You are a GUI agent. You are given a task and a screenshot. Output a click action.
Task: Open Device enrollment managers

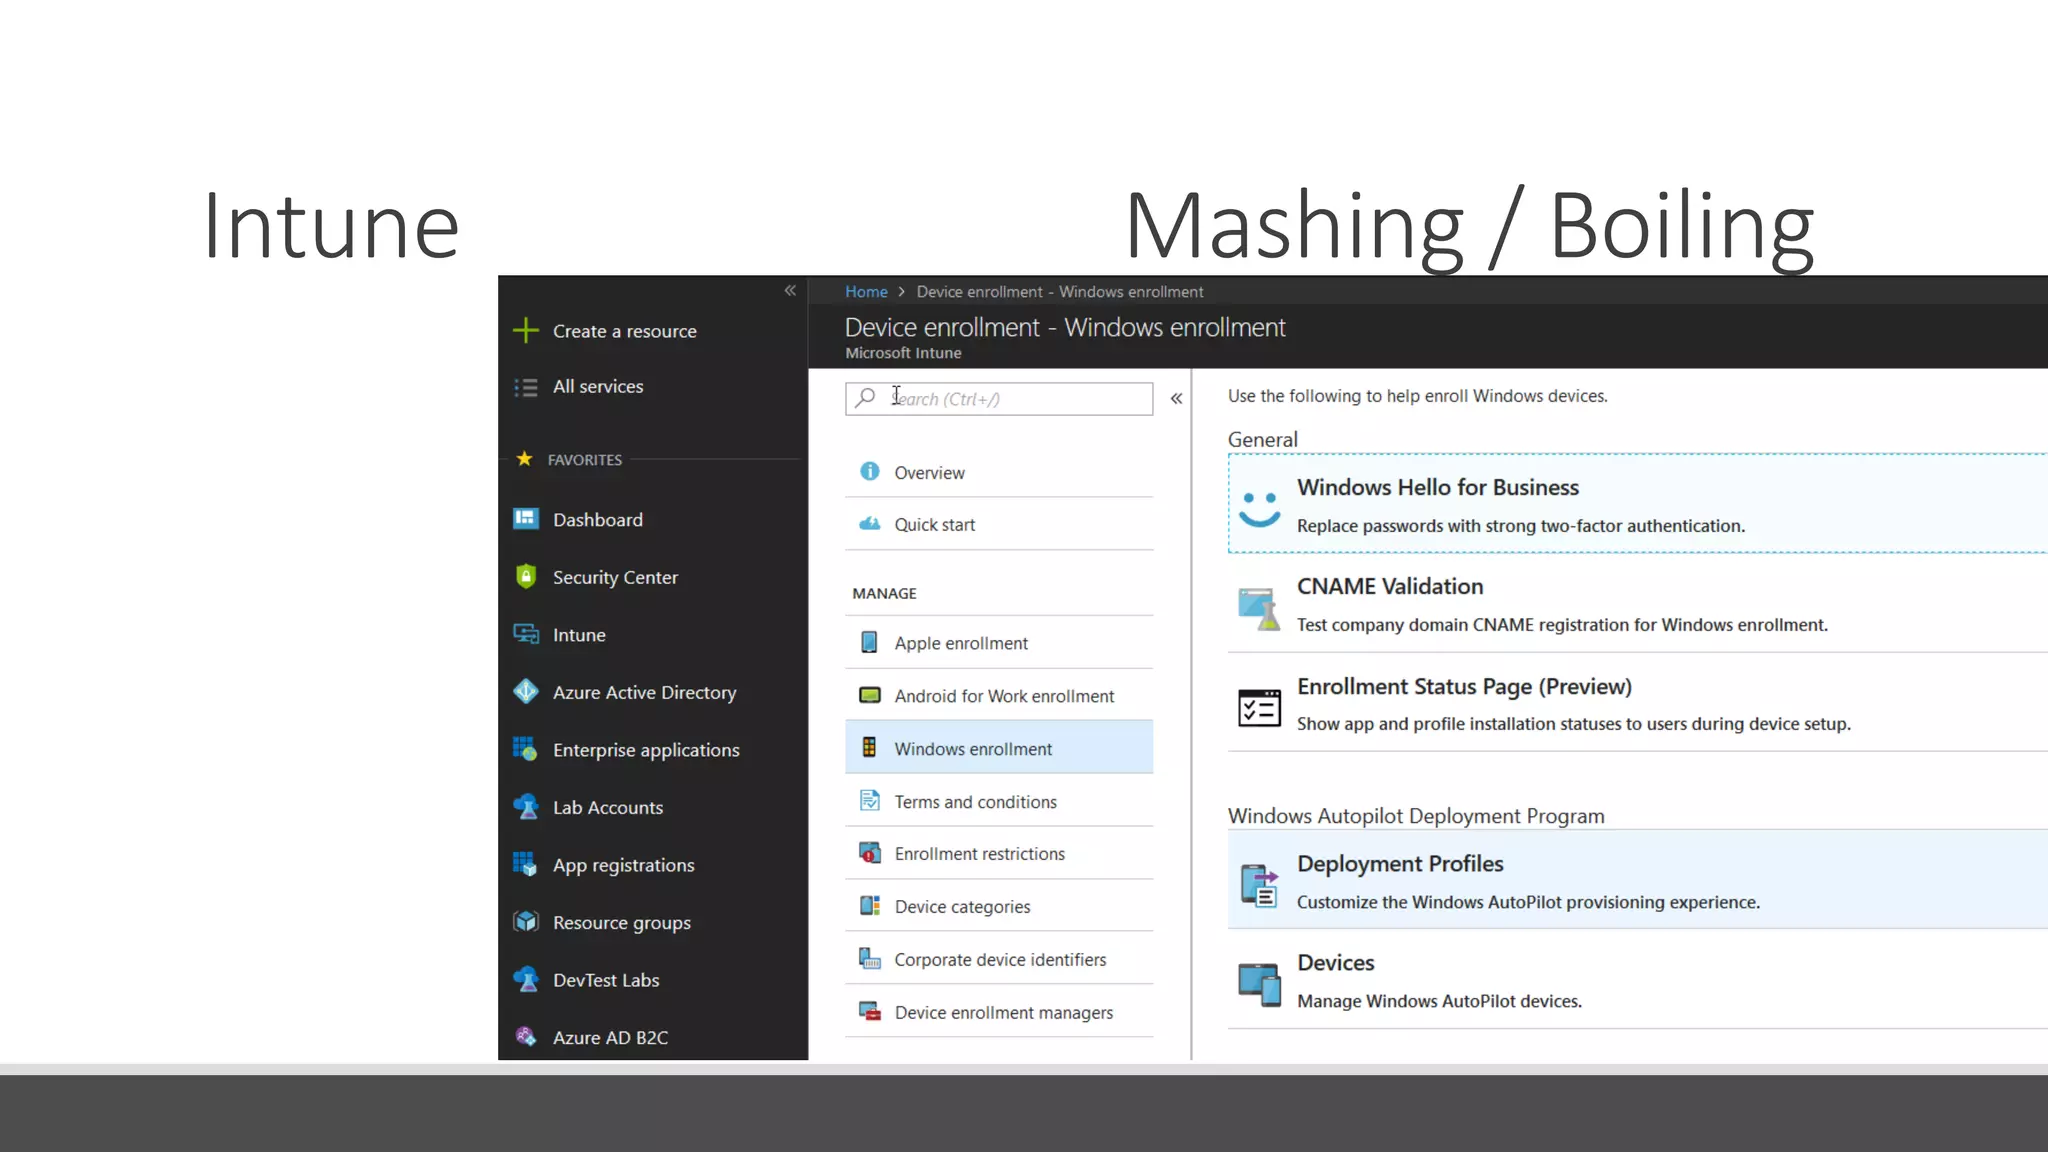pos(999,1012)
